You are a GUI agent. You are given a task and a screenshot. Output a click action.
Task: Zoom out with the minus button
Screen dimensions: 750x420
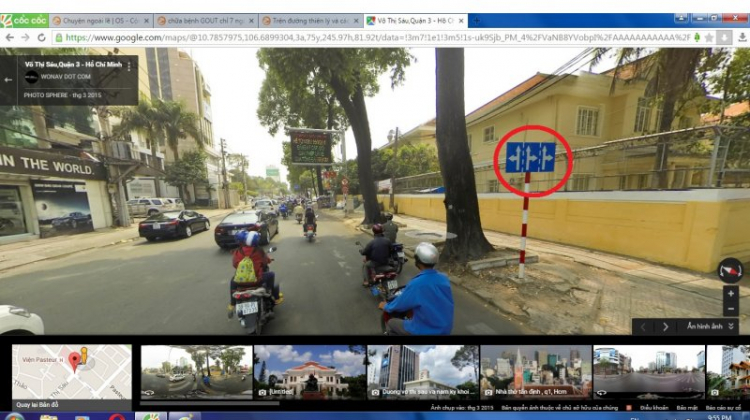pos(730,309)
